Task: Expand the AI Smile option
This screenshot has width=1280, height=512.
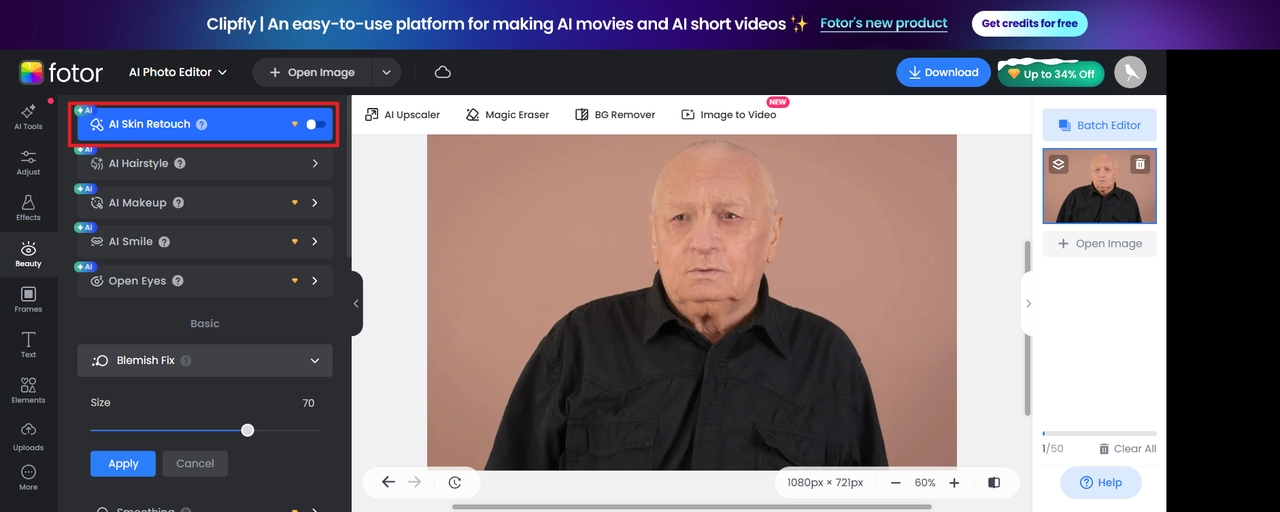Action: tap(315, 242)
